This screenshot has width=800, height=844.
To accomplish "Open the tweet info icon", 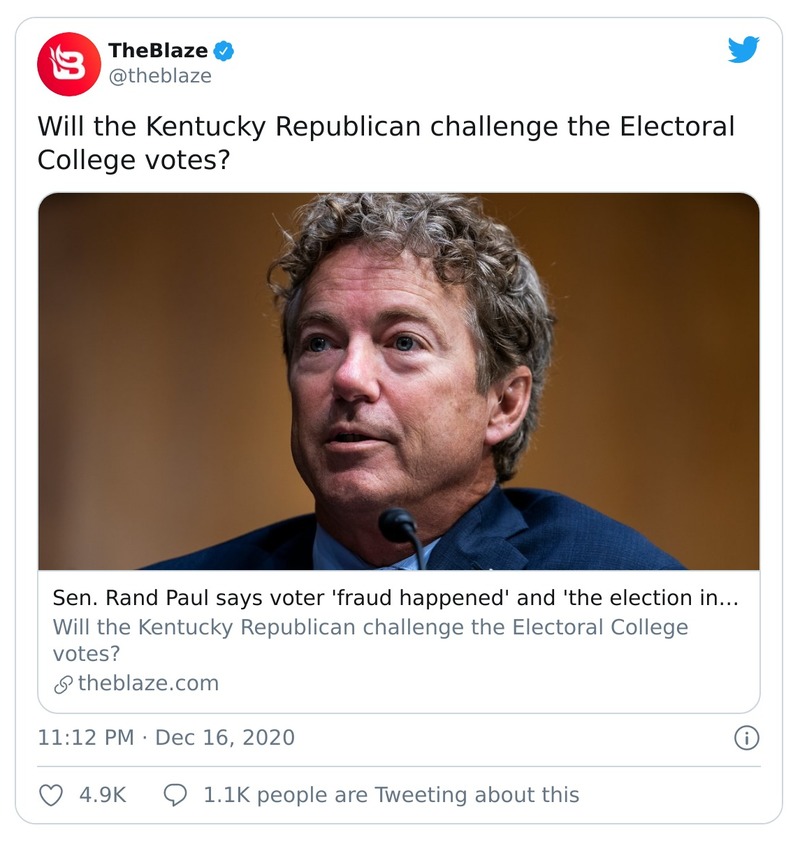I will pos(746,738).
